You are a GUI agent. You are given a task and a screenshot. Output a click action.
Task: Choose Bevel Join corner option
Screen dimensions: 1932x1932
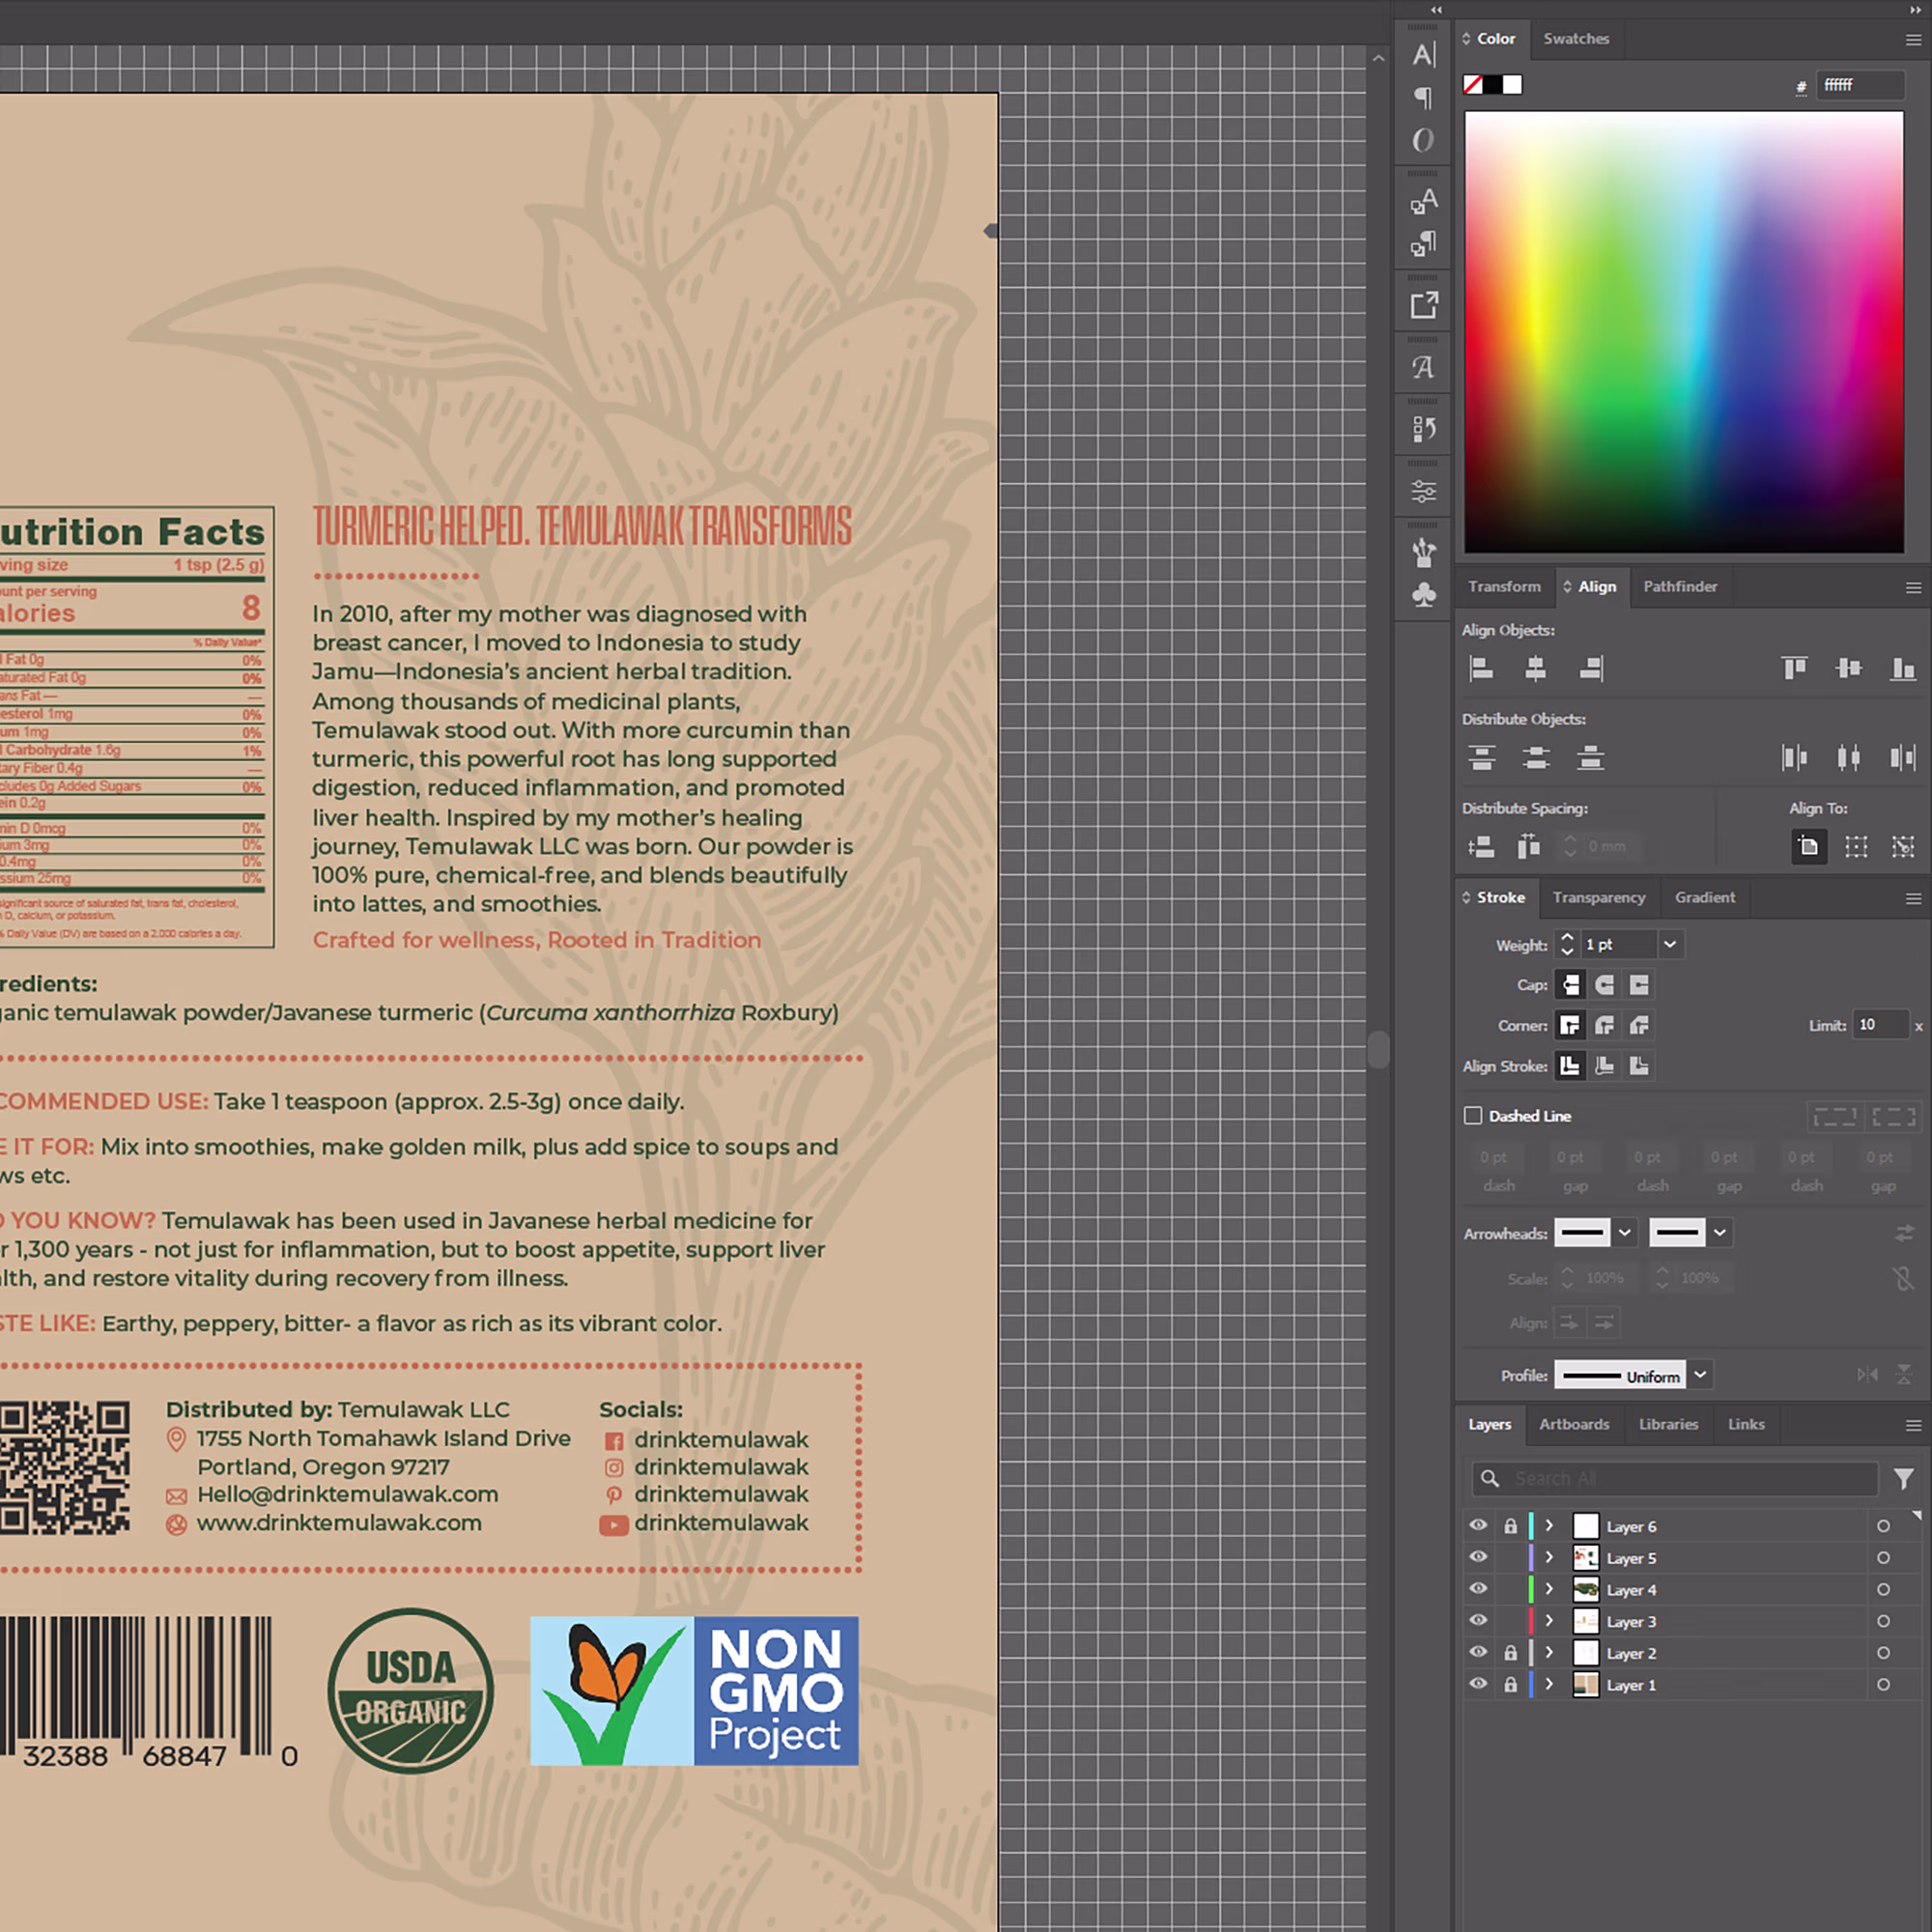click(1638, 1025)
